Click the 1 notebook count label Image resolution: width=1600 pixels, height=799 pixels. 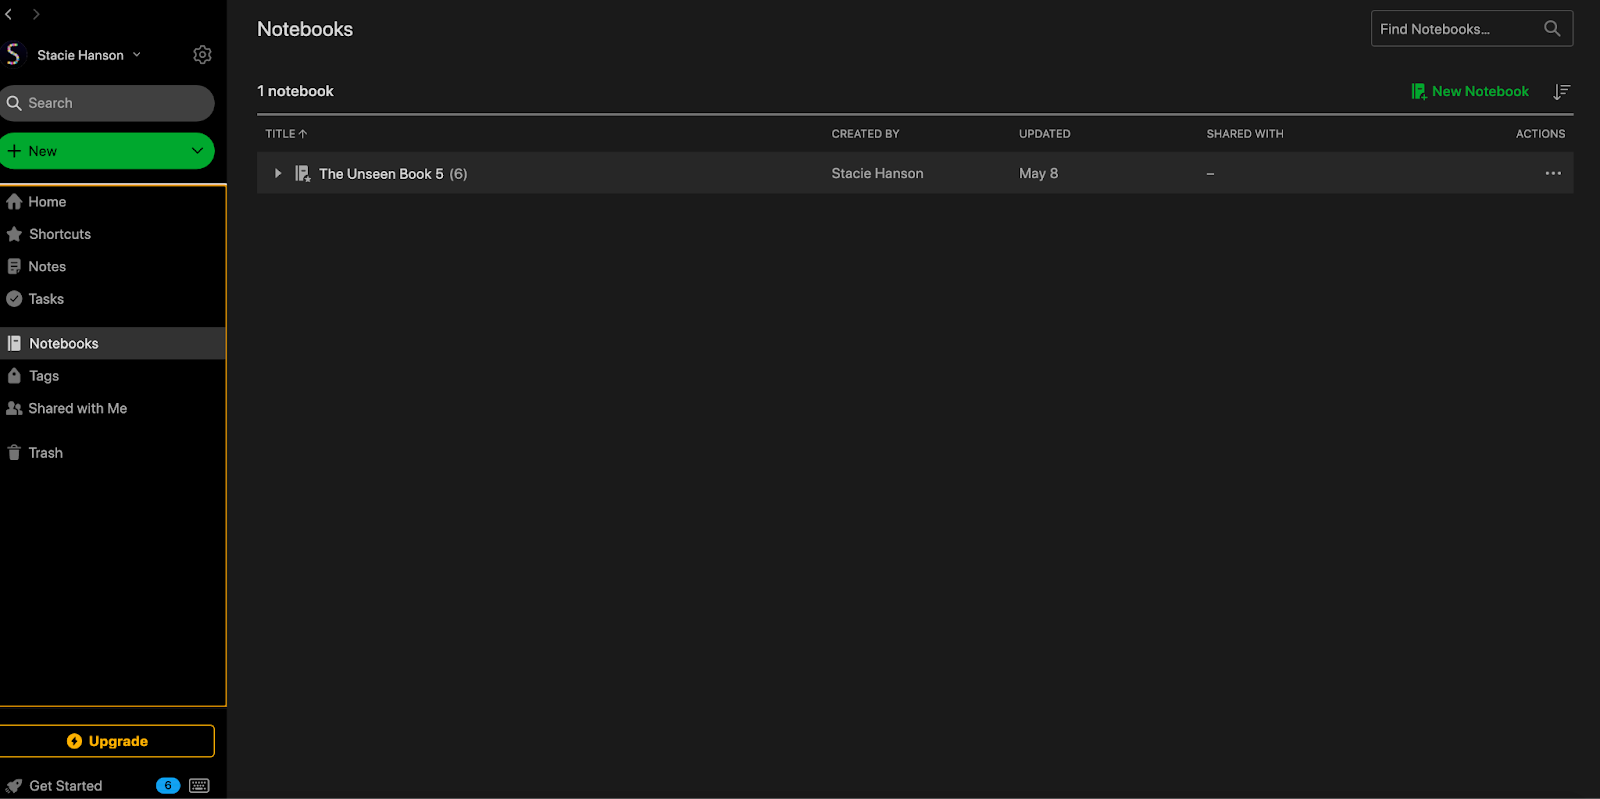tap(295, 91)
